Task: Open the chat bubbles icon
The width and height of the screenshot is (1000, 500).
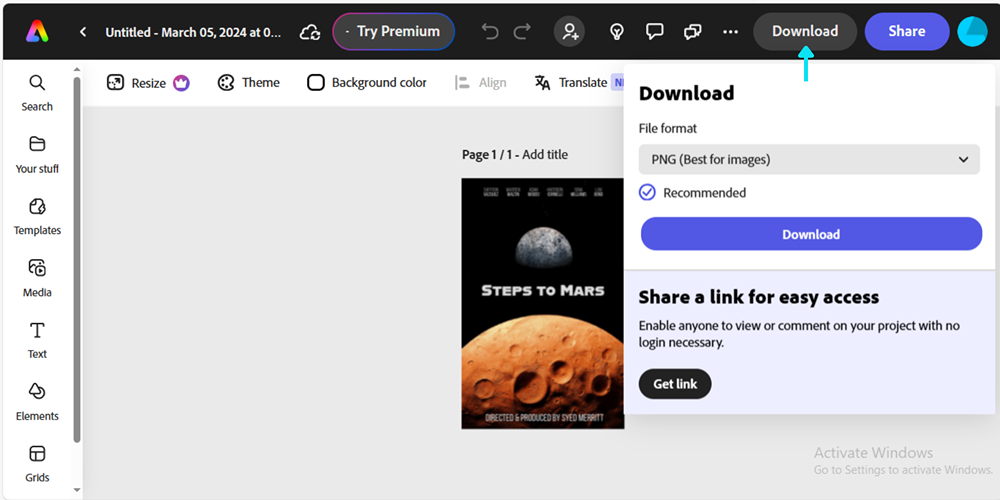Action: click(x=693, y=31)
